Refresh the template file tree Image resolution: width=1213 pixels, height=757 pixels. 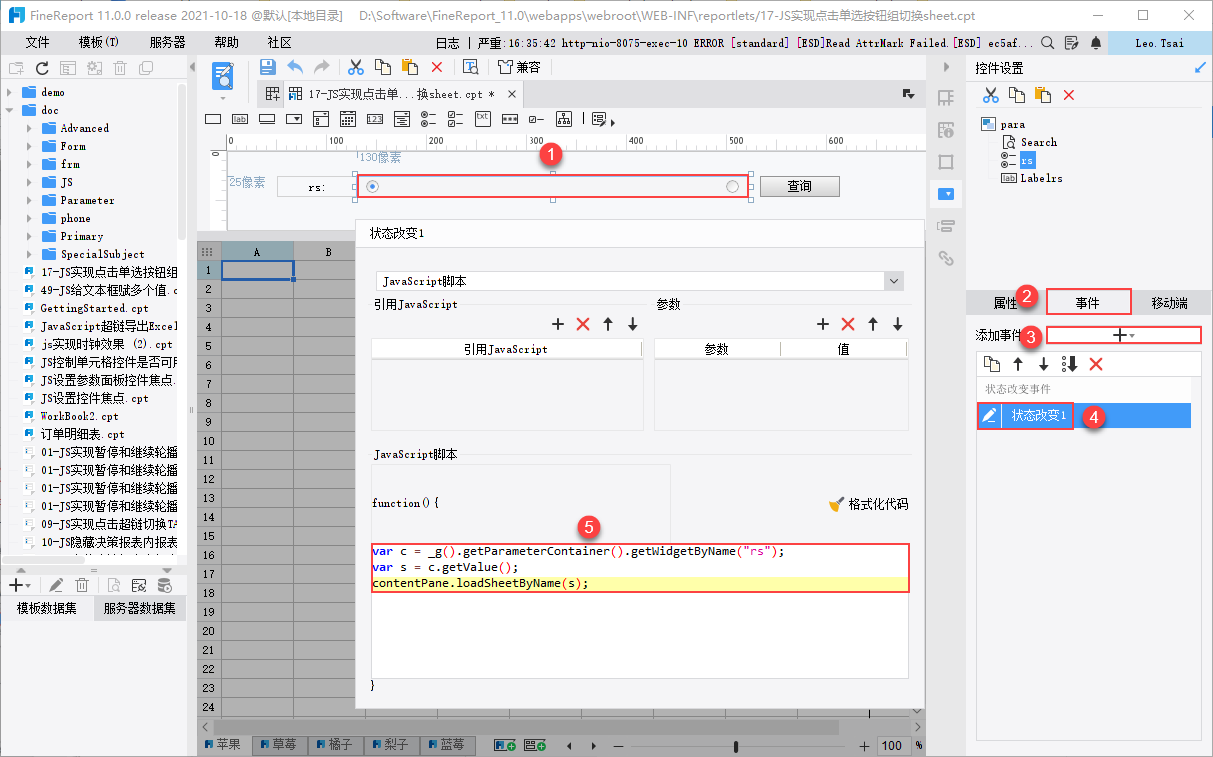coord(42,68)
